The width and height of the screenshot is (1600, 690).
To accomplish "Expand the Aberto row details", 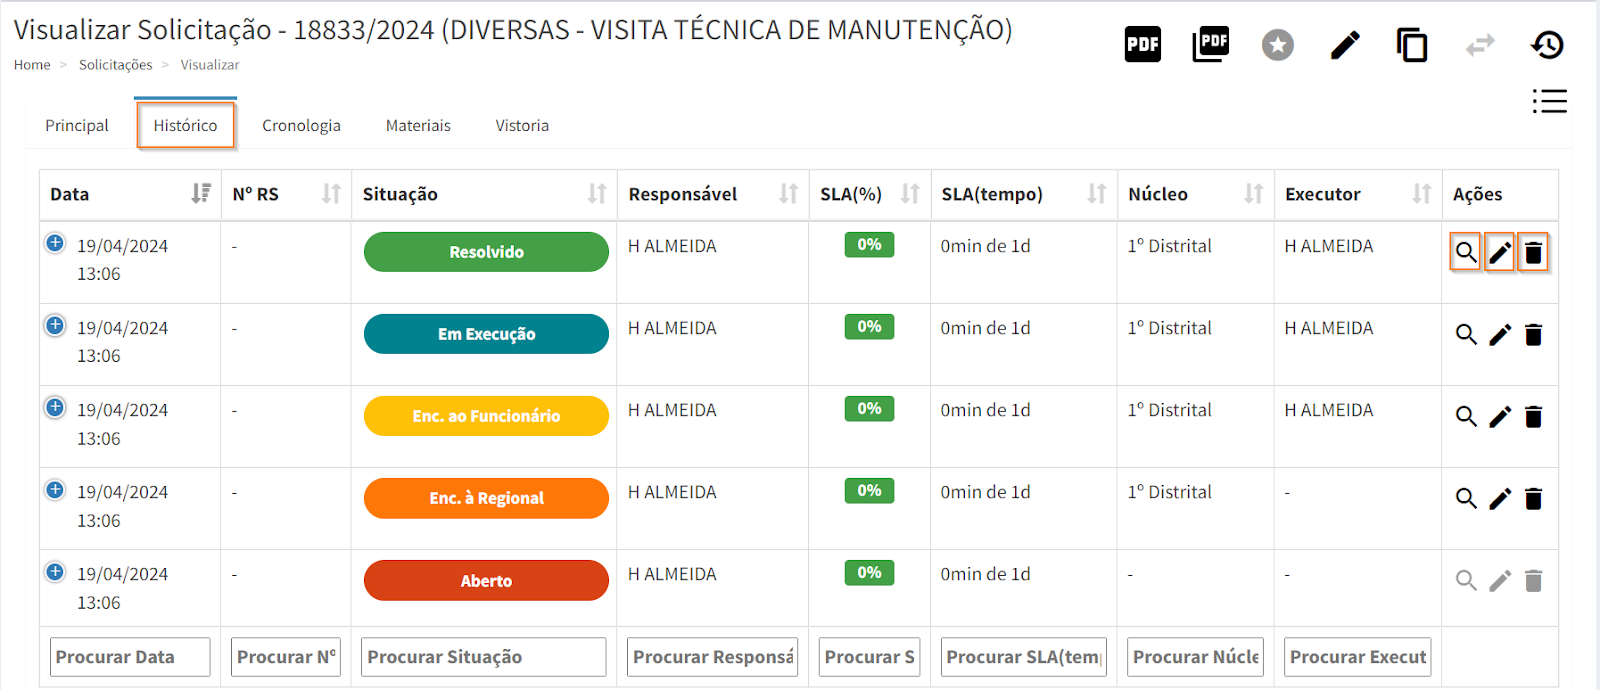I will pyautogui.click(x=55, y=572).
